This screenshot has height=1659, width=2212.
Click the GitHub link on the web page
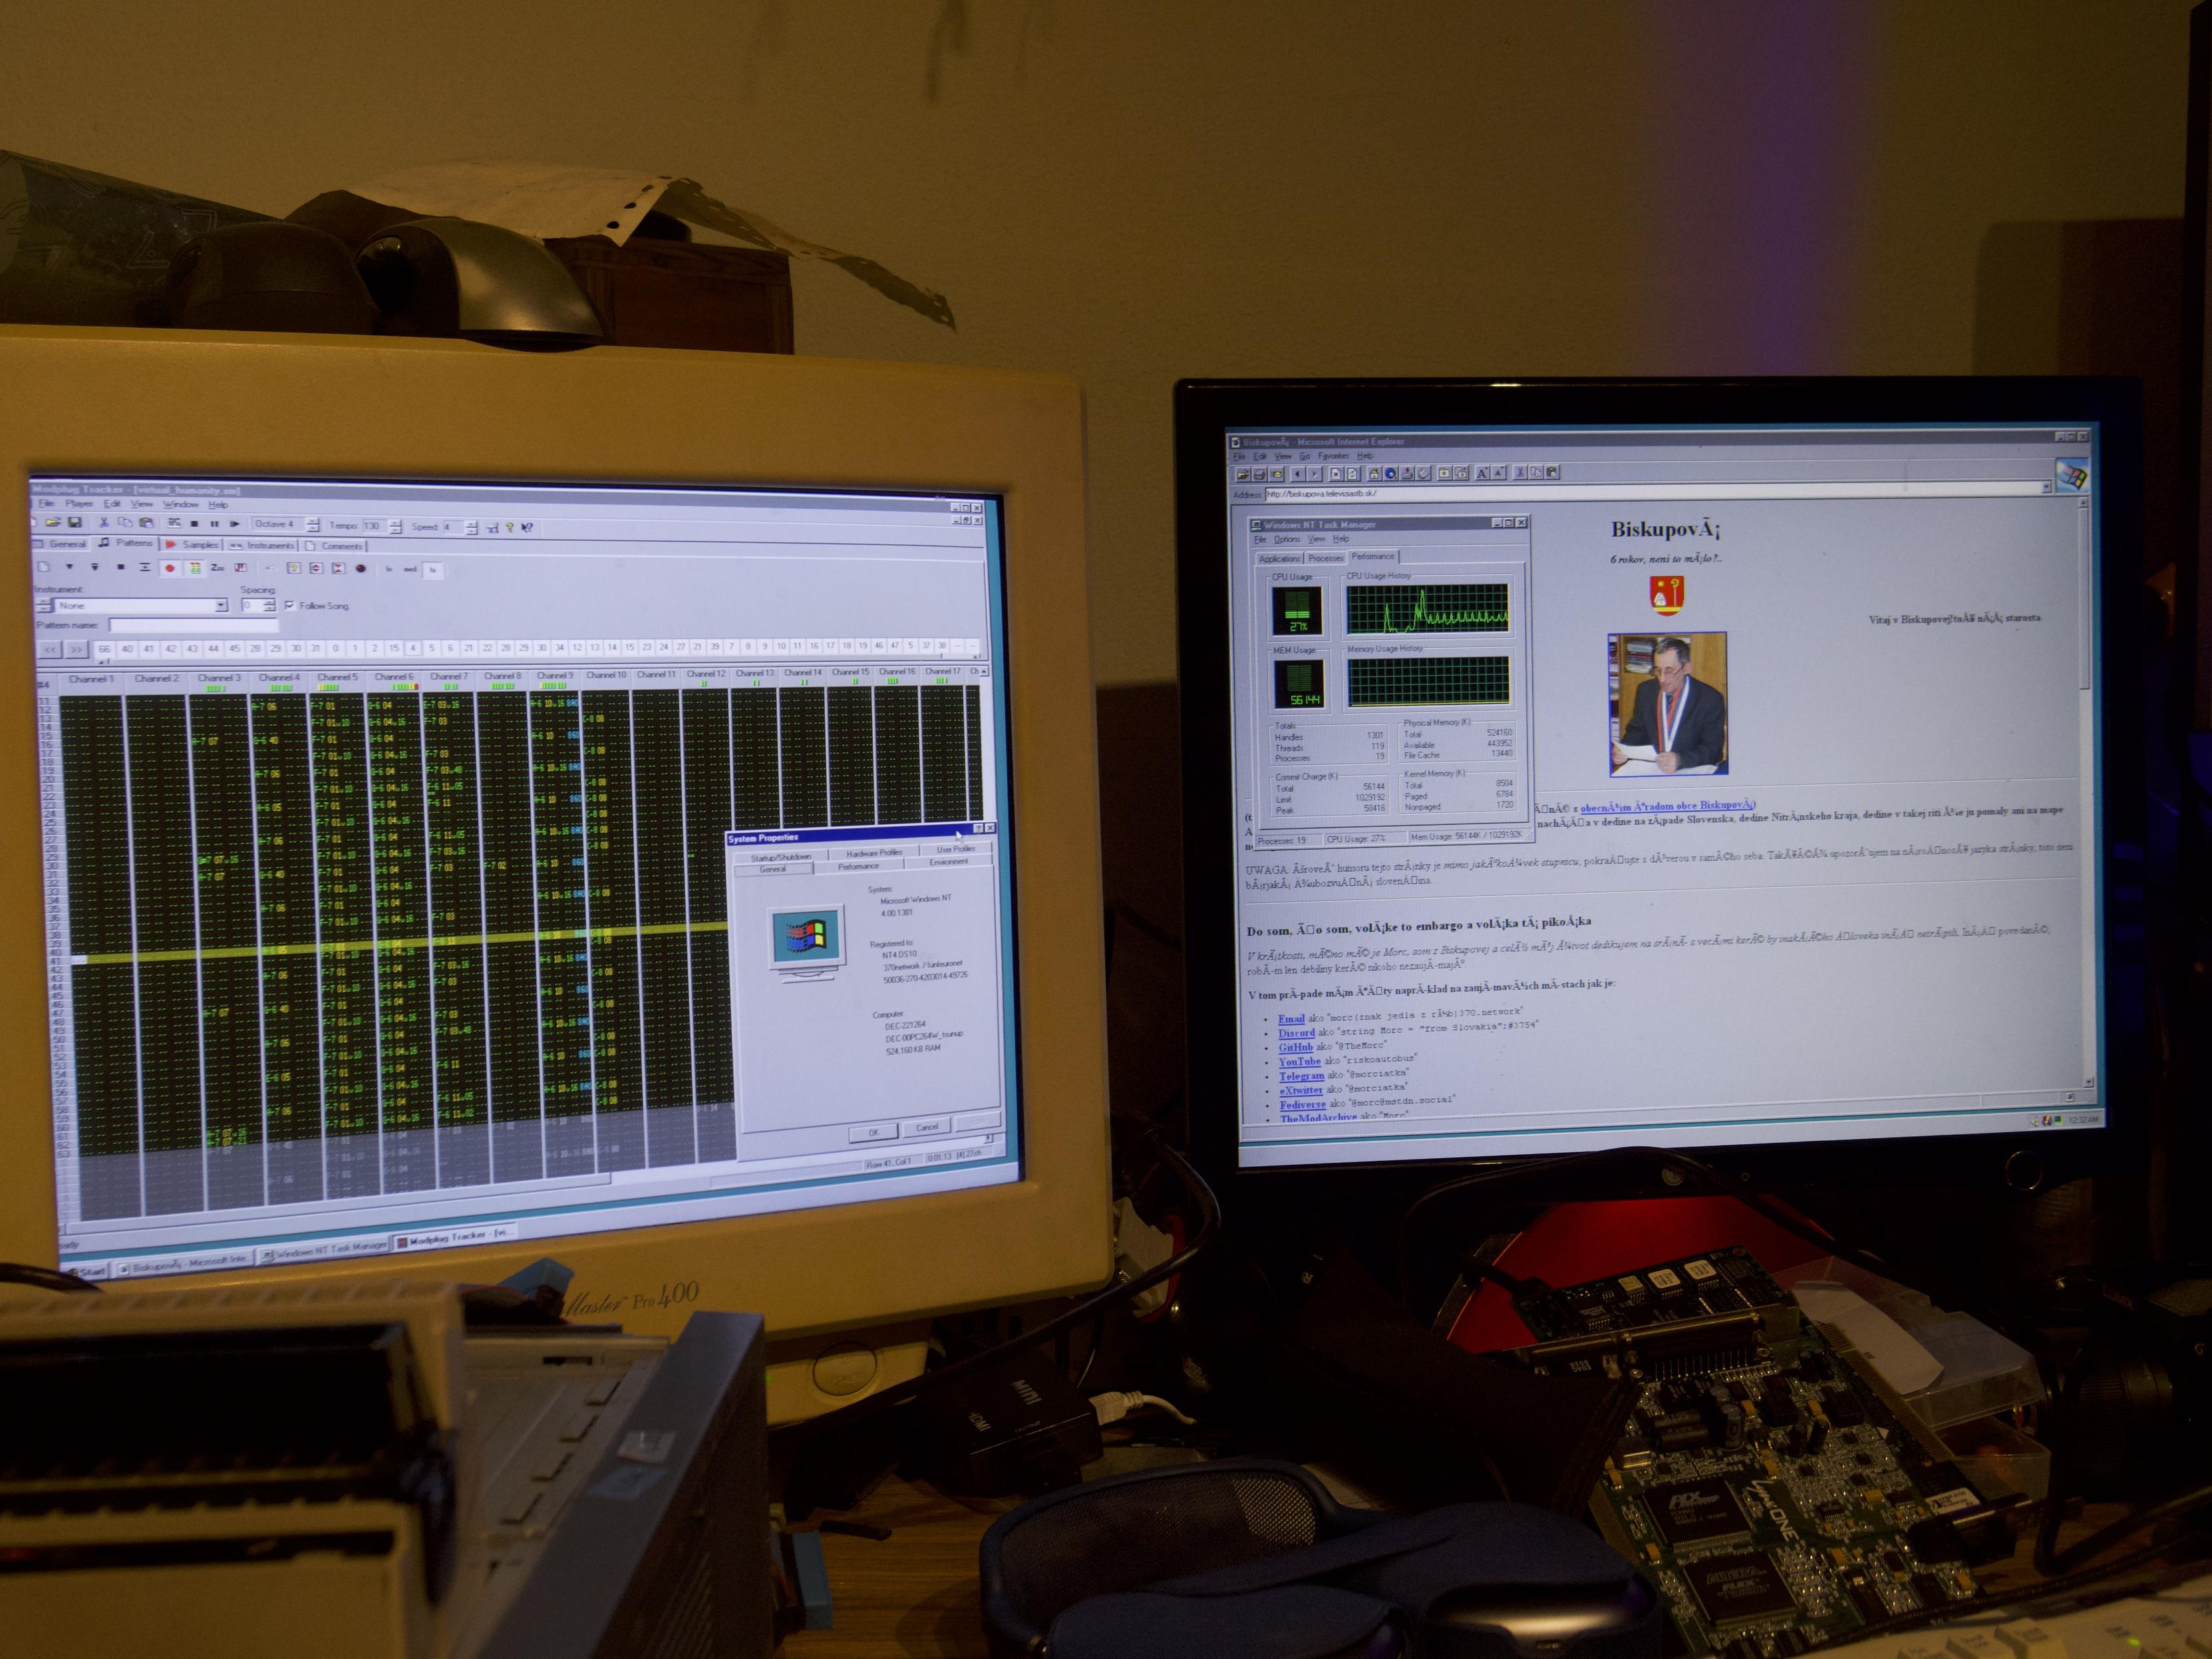1296,1047
